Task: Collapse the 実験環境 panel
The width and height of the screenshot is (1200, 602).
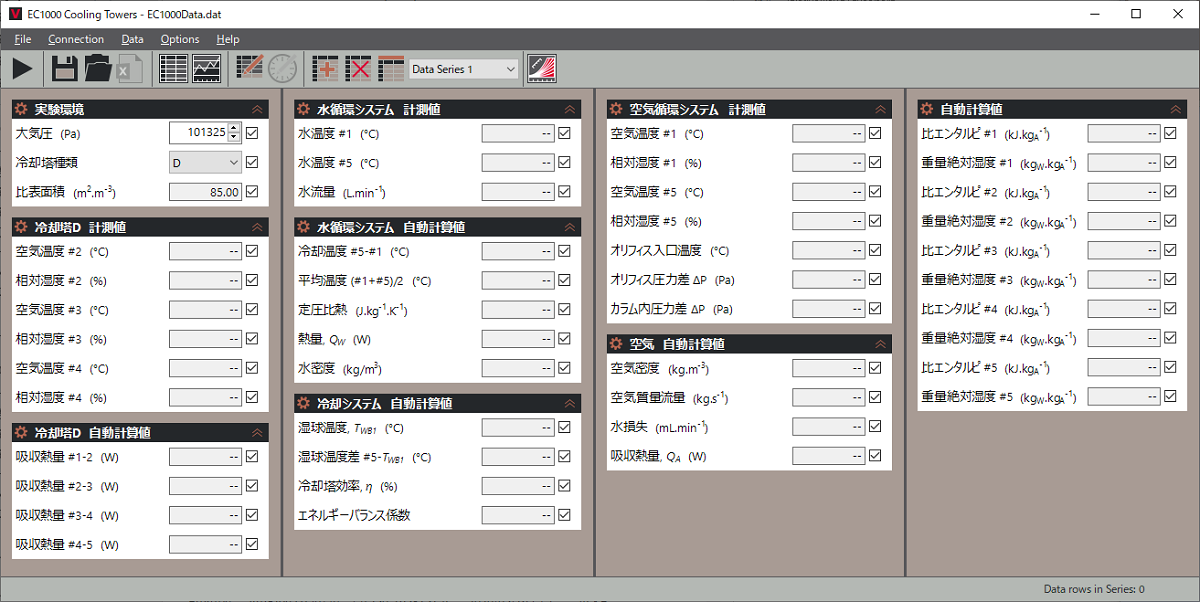Action: coord(257,109)
